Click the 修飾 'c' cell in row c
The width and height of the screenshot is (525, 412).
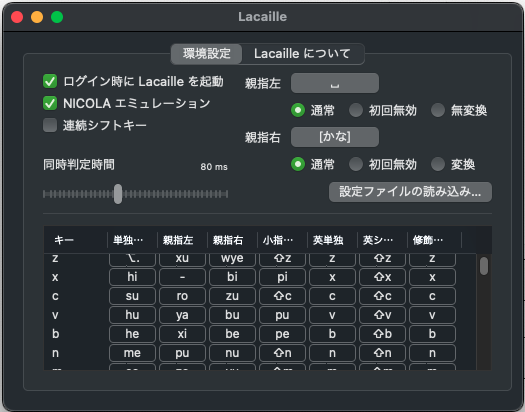click(432, 296)
